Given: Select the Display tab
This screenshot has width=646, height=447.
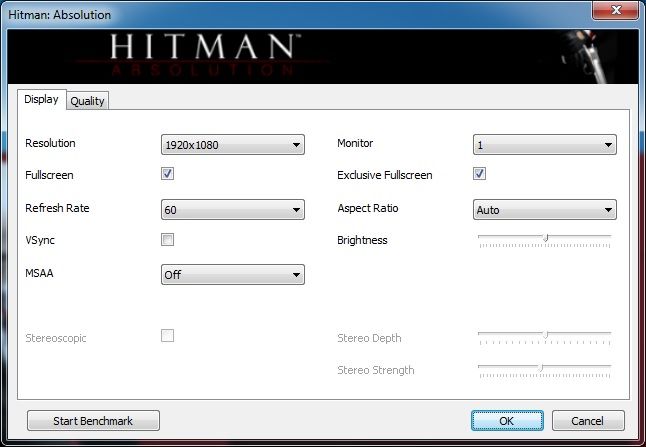Looking at the screenshot, I should pos(41,99).
